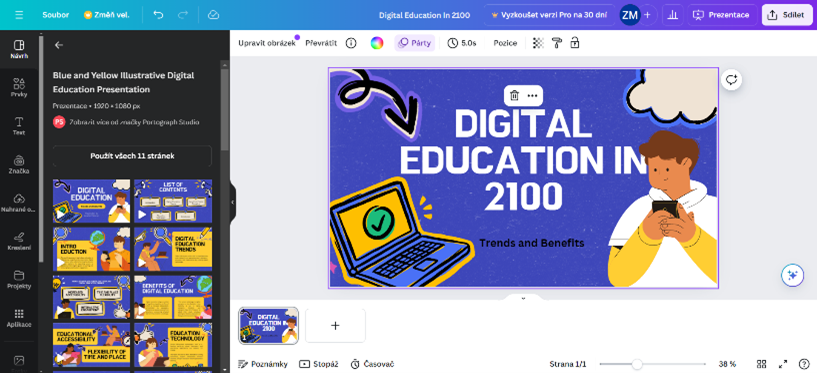Open the Pozice tab in toolbar
817x373 pixels.
[505, 43]
